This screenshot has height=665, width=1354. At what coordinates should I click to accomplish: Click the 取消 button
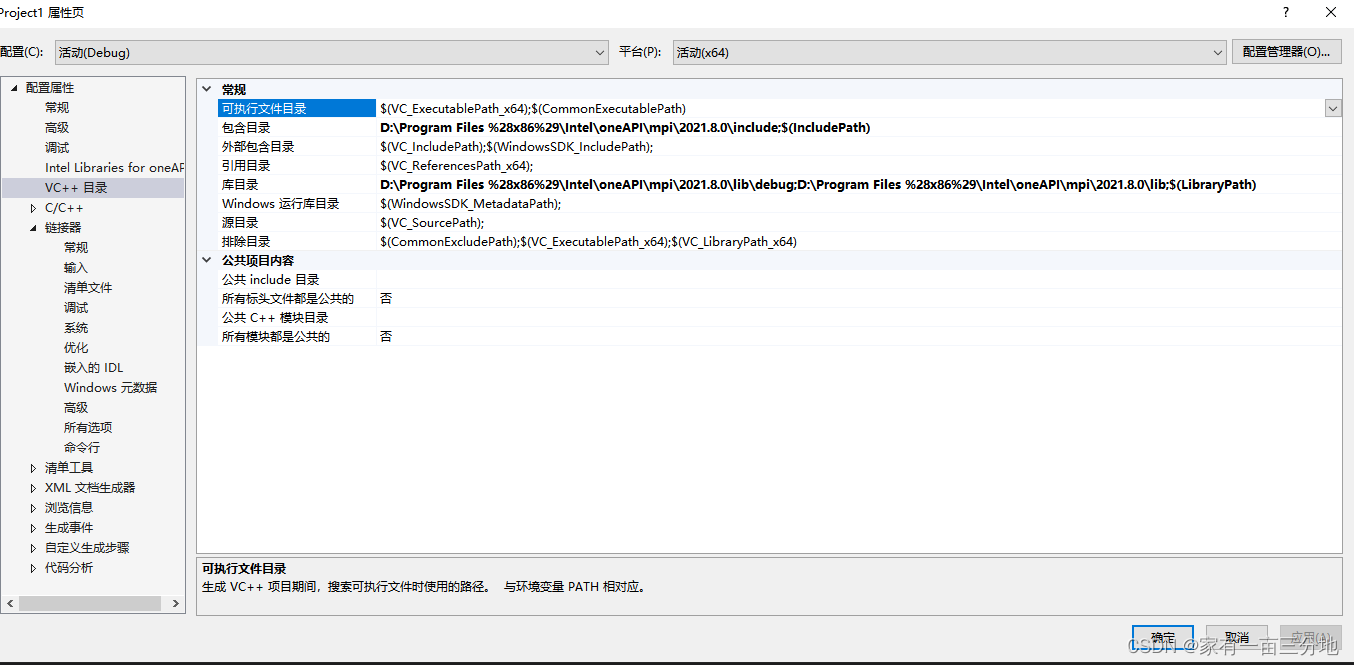coord(1236,637)
